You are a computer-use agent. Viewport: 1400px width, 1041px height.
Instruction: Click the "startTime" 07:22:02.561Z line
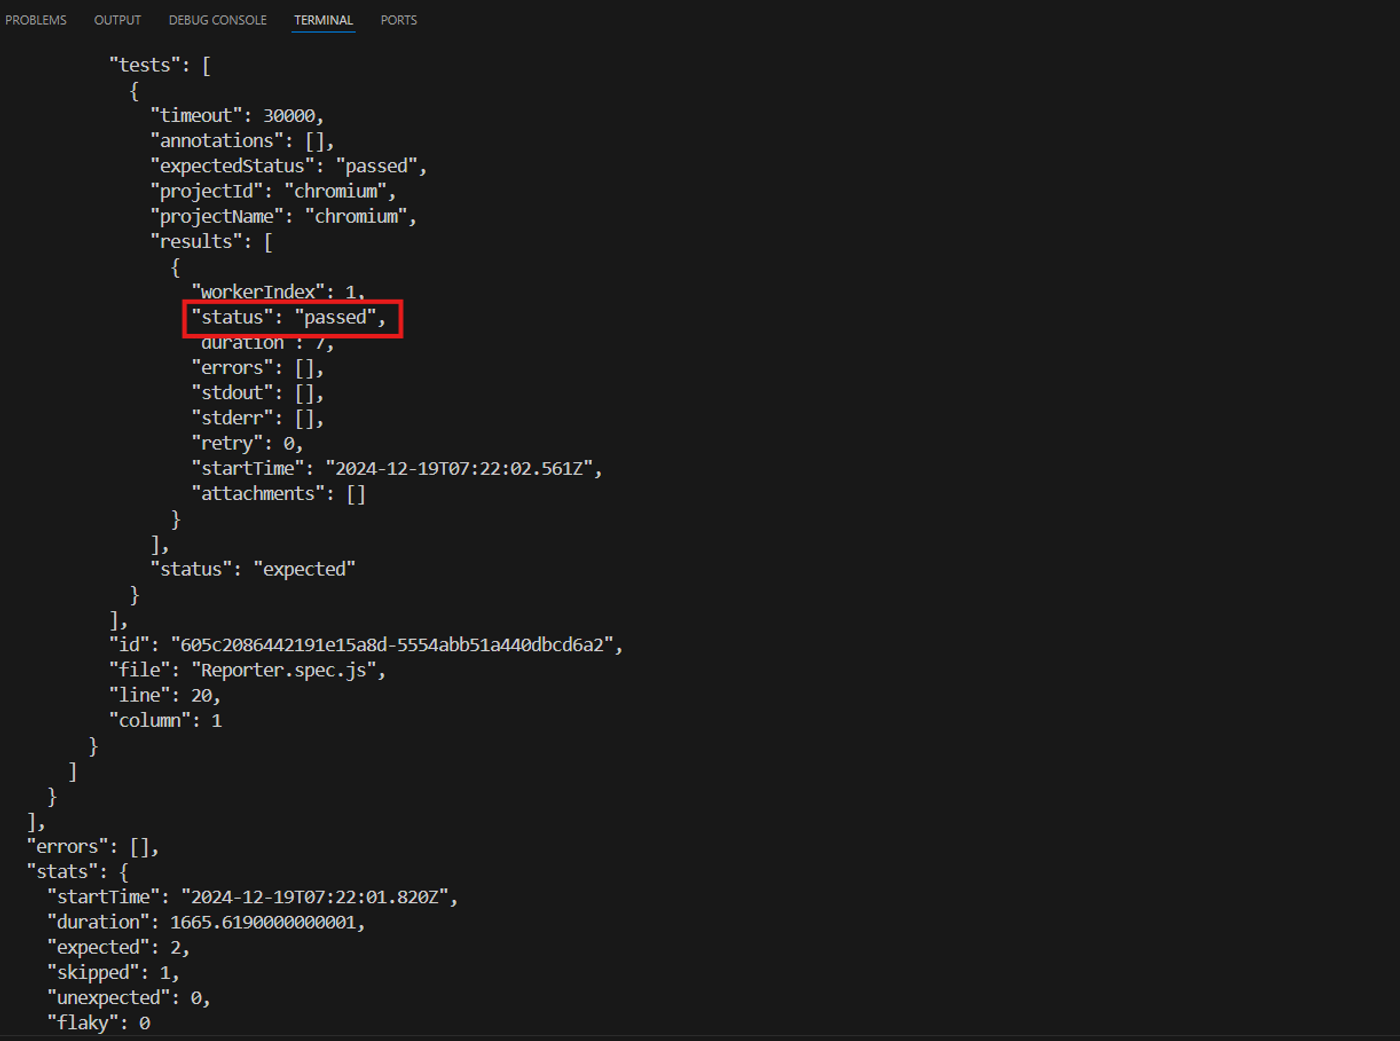pyautogui.click(x=397, y=468)
